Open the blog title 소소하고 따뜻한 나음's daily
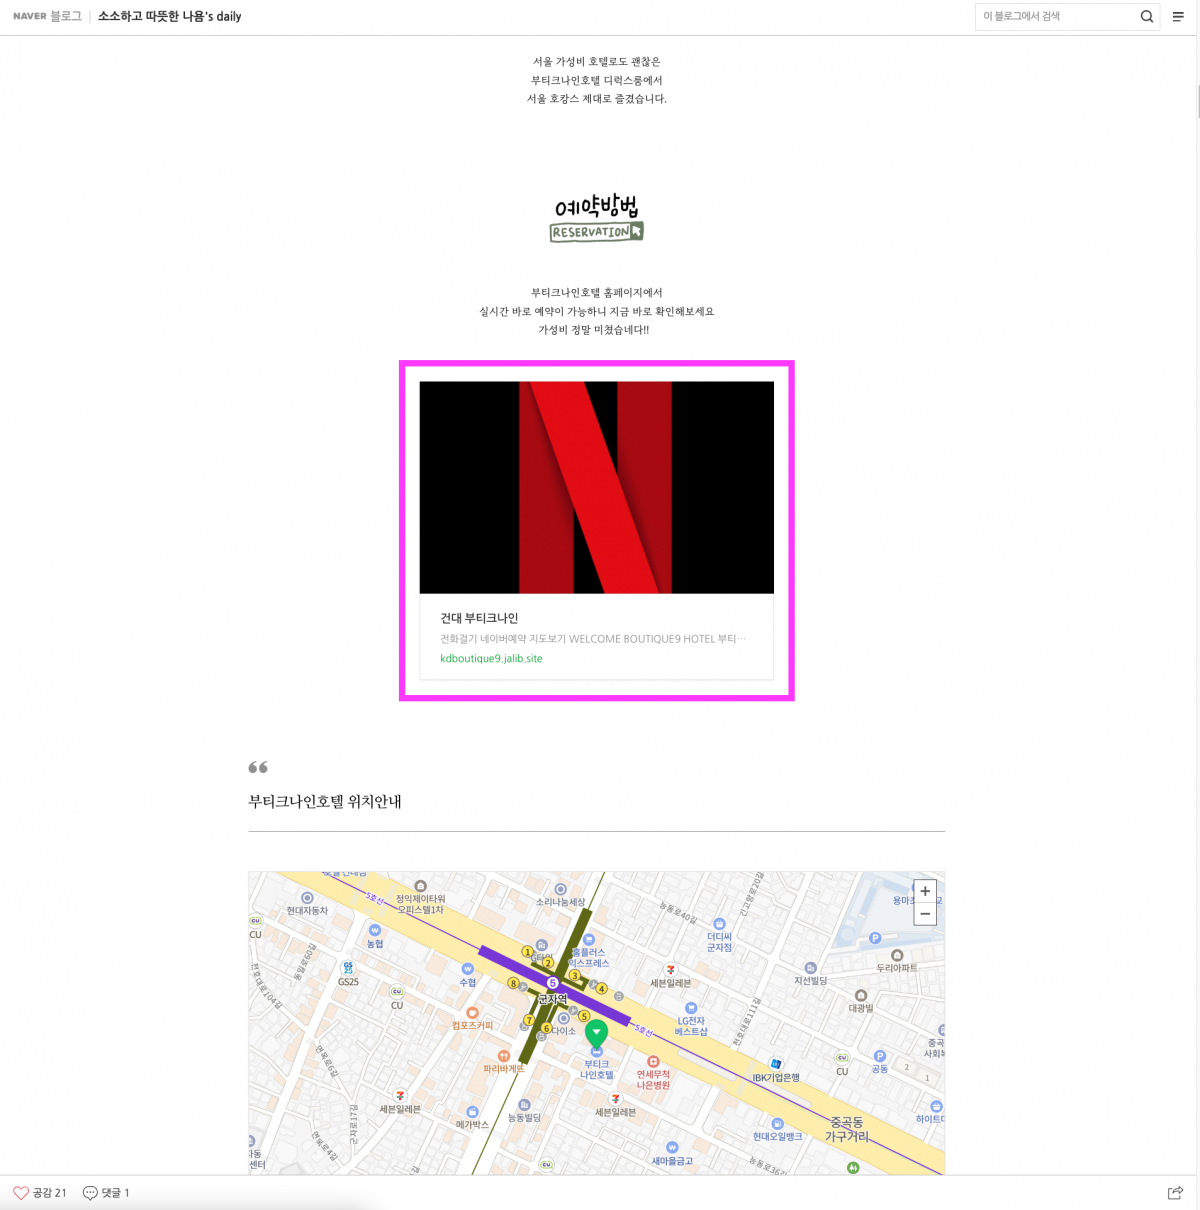Viewport: 1200px width, 1210px height. click(x=169, y=17)
